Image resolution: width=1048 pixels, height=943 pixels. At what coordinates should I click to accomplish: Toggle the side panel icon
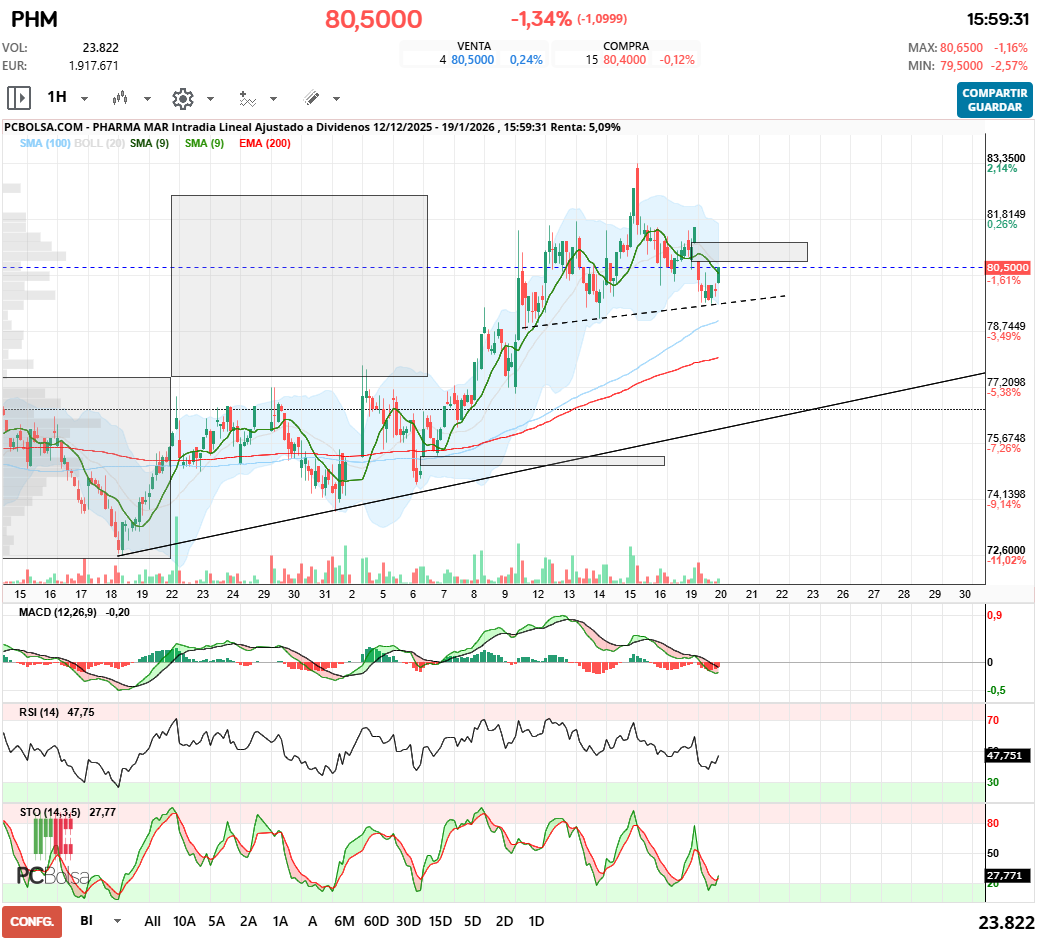(x=19, y=98)
